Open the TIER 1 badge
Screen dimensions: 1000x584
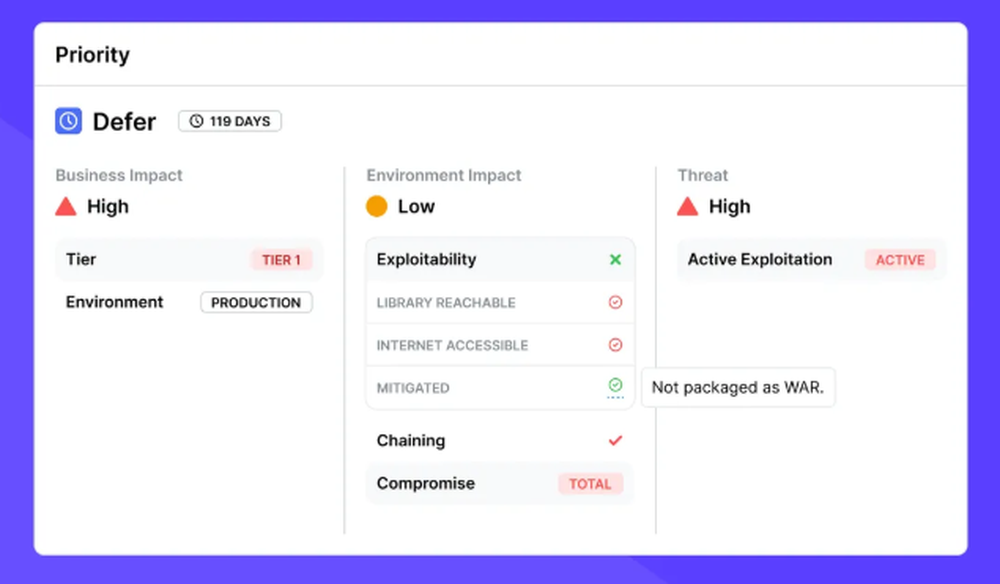pos(283,259)
